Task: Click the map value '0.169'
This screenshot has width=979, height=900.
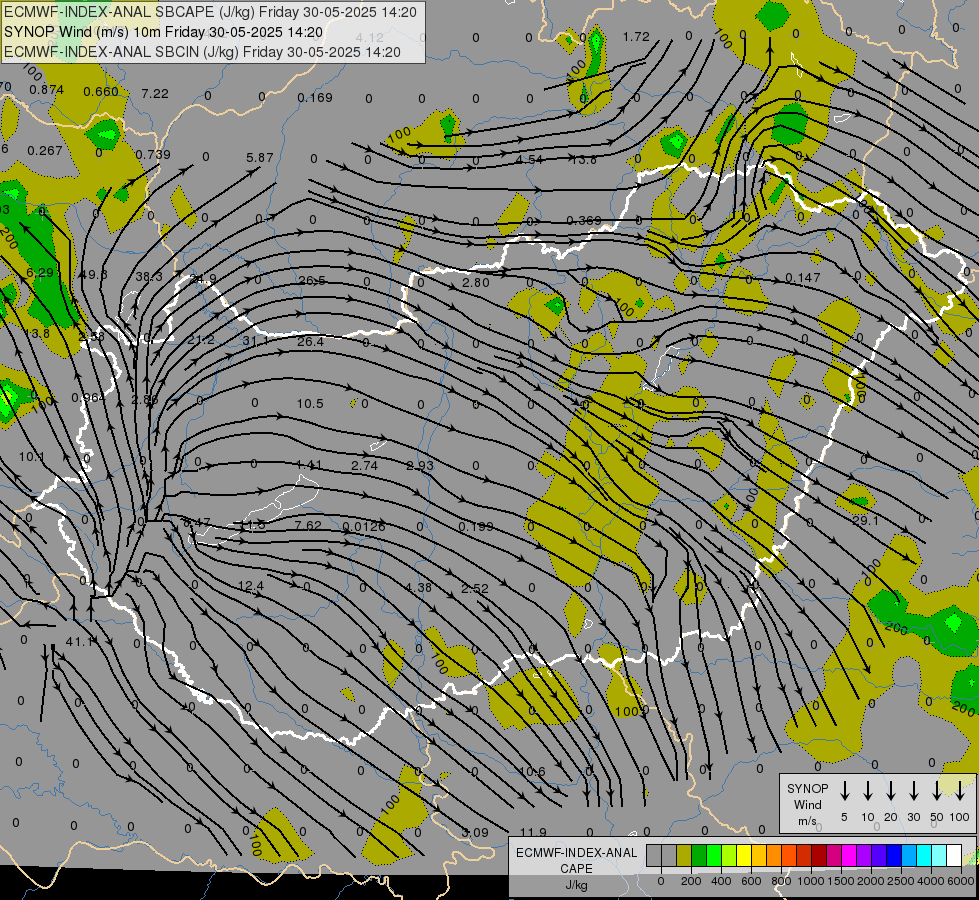Action: (x=315, y=97)
